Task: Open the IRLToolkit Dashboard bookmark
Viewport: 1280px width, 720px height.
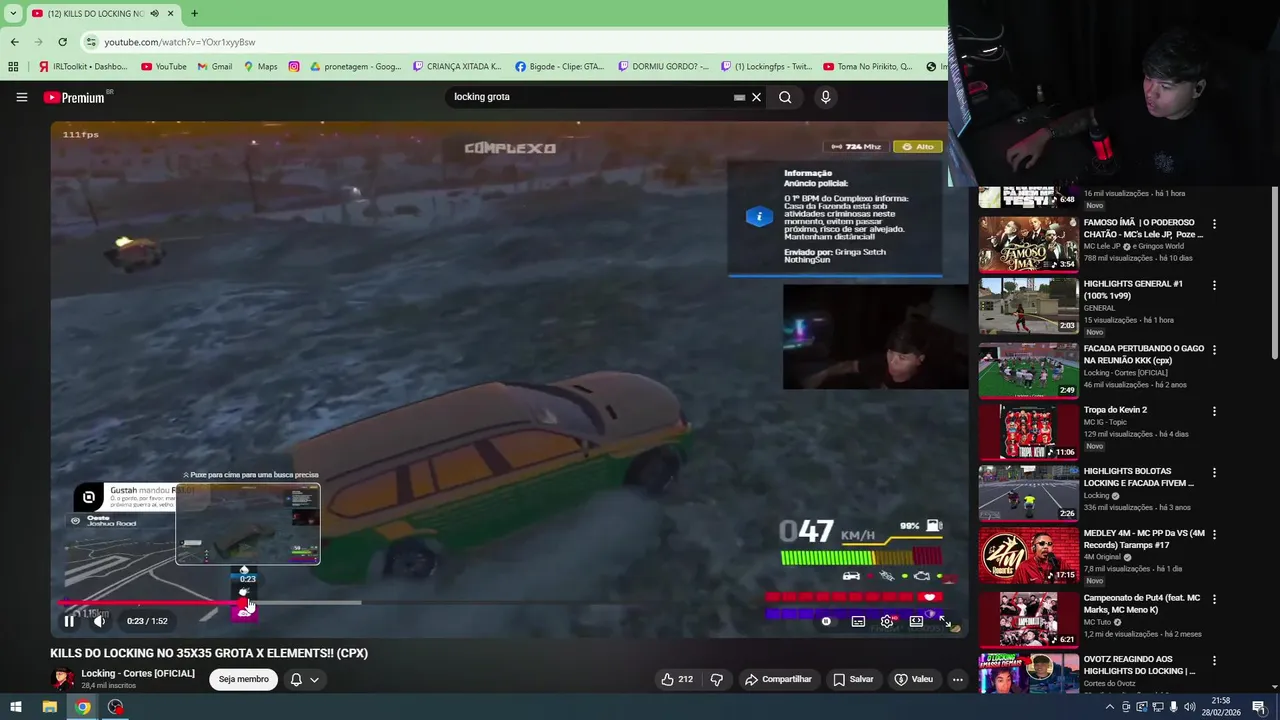Action: [x=83, y=67]
